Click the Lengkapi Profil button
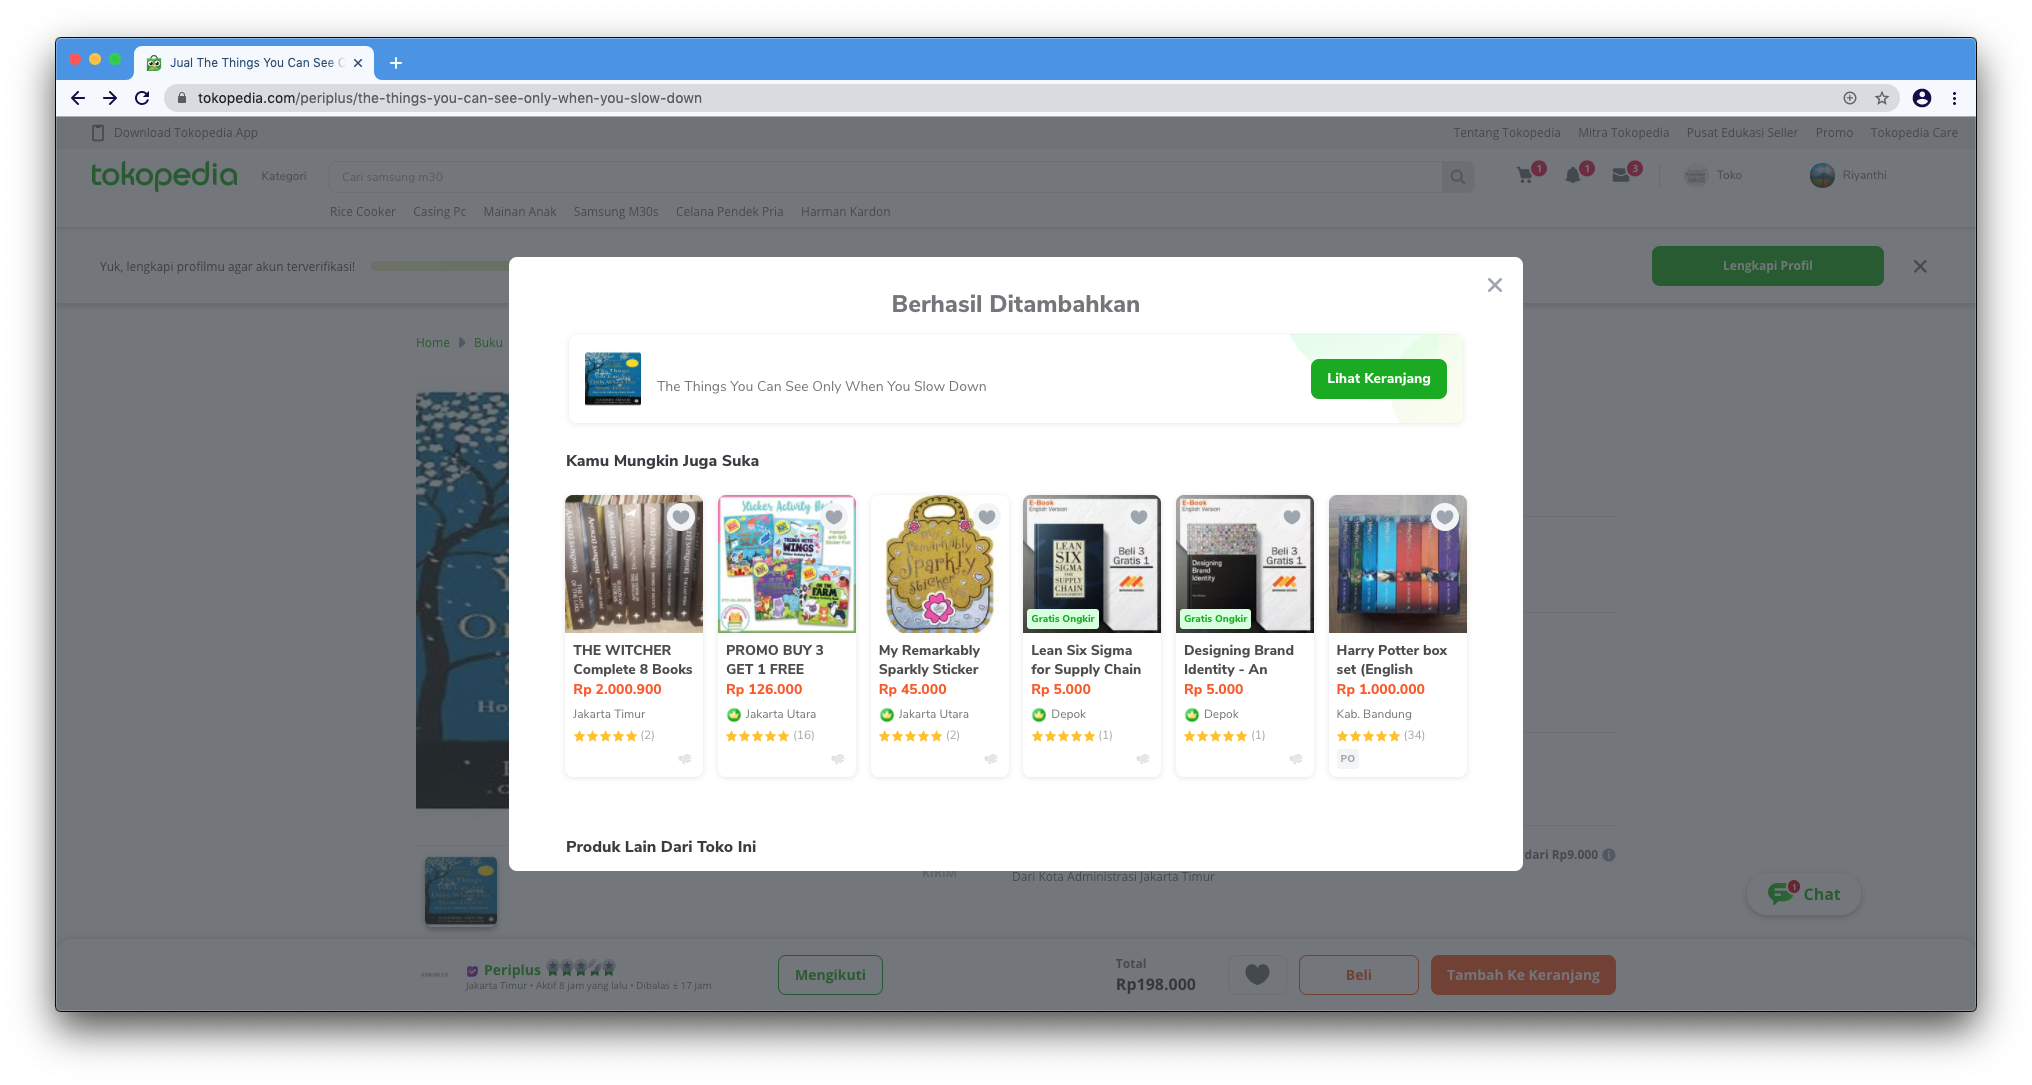Image resolution: width=2032 pixels, height=1085 pixels. point(1767,266)
